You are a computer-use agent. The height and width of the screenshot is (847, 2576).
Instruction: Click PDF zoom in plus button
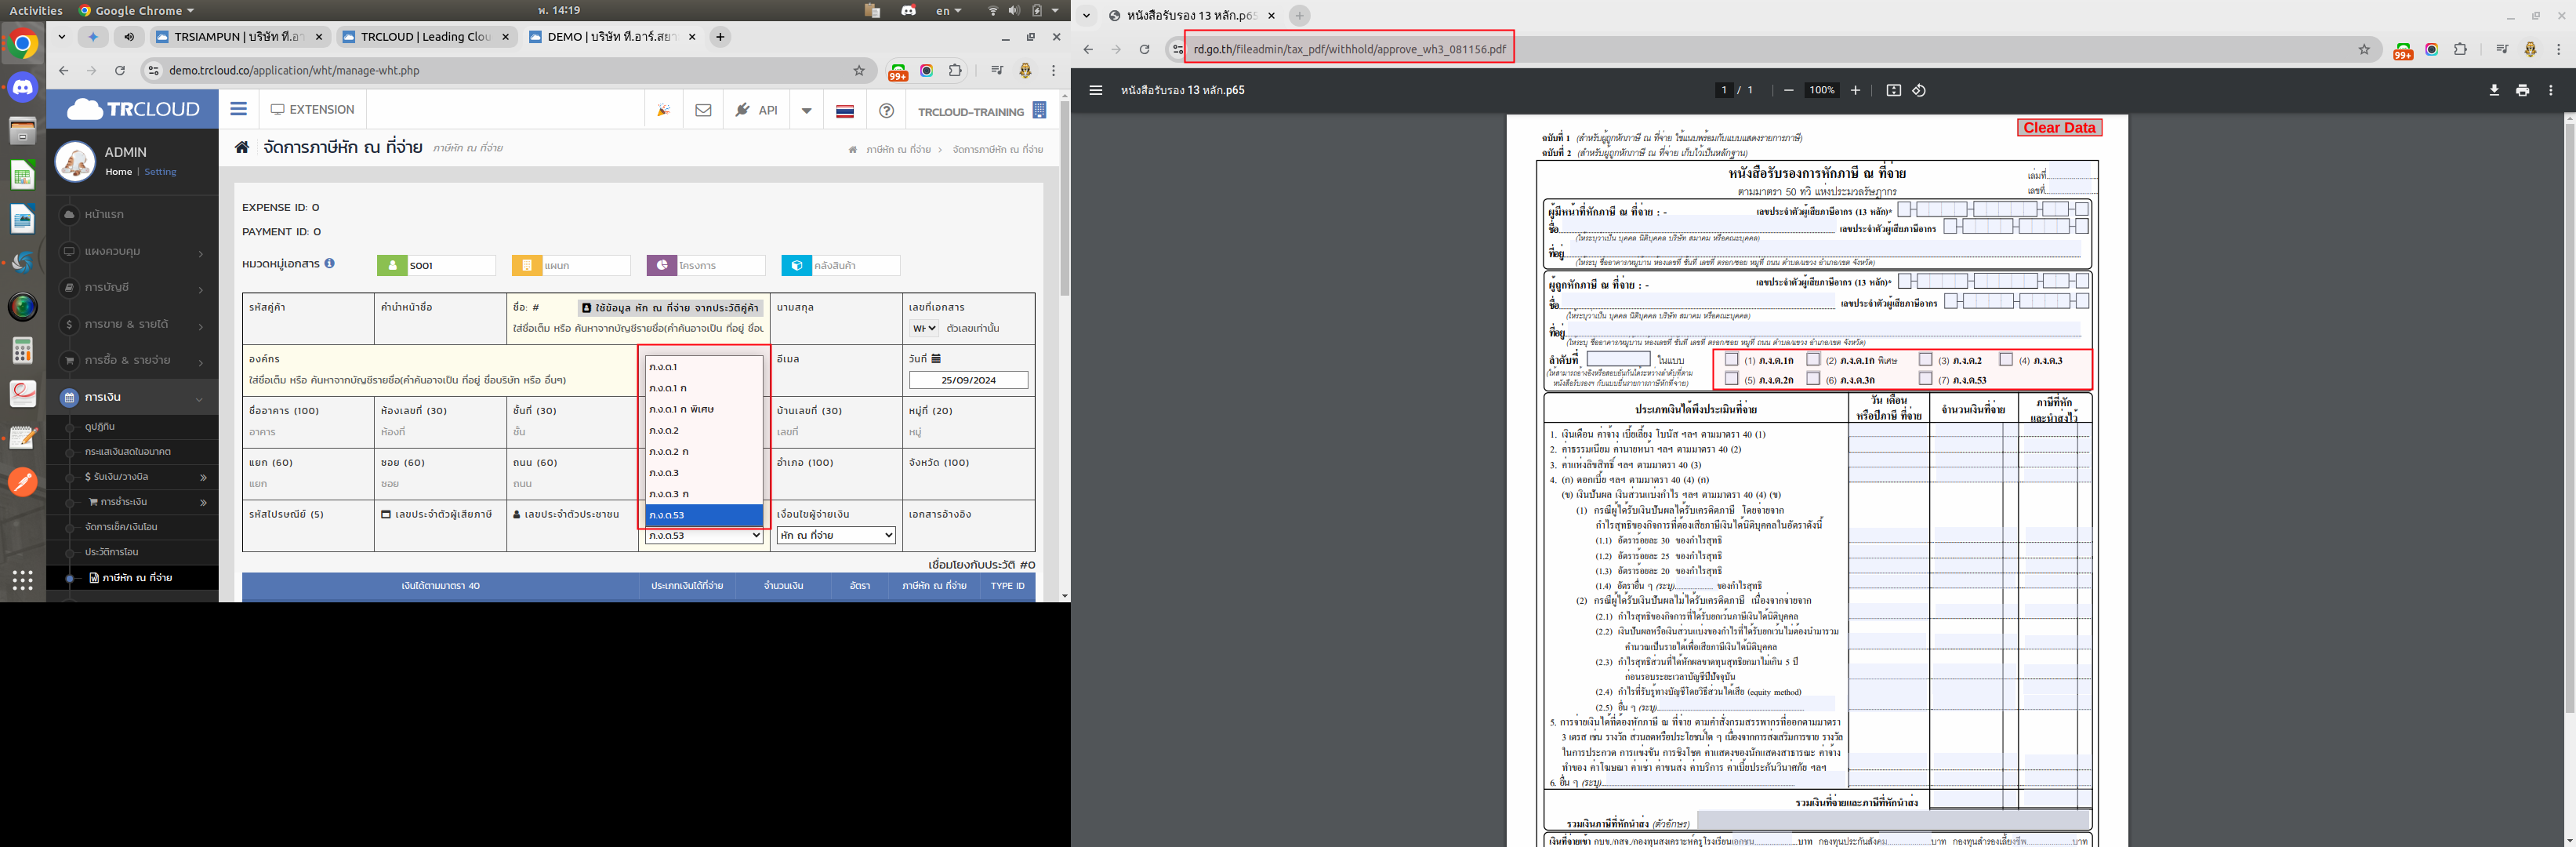(1855, 90)
